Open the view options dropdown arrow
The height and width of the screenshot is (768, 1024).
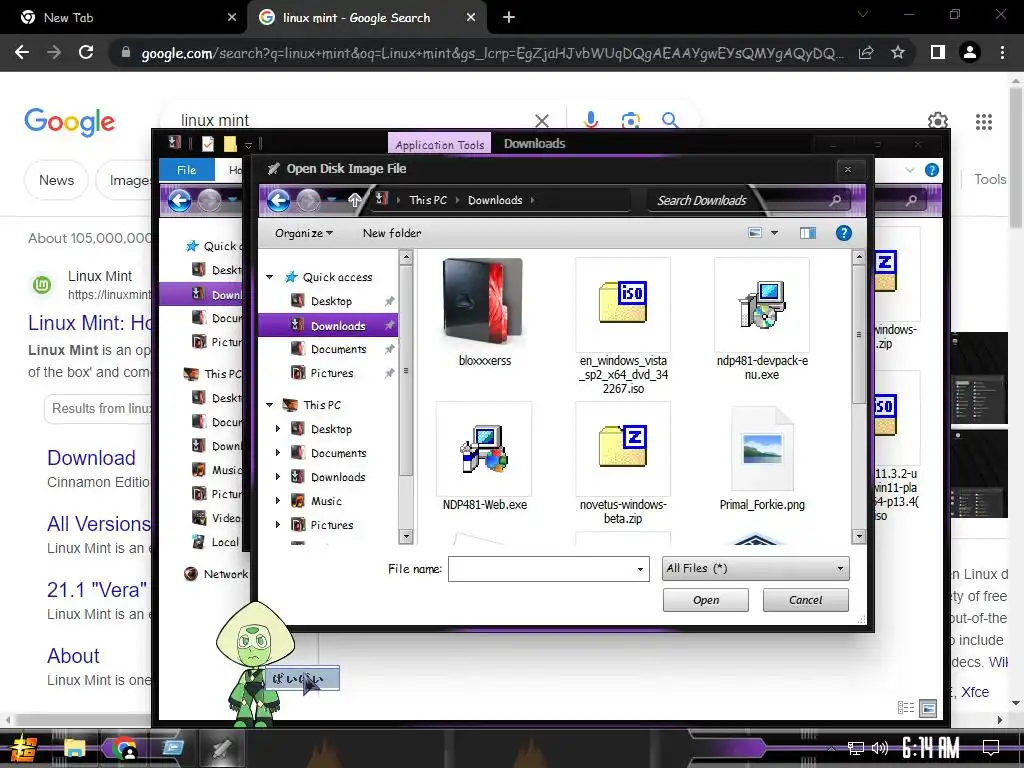click(775, 233)
